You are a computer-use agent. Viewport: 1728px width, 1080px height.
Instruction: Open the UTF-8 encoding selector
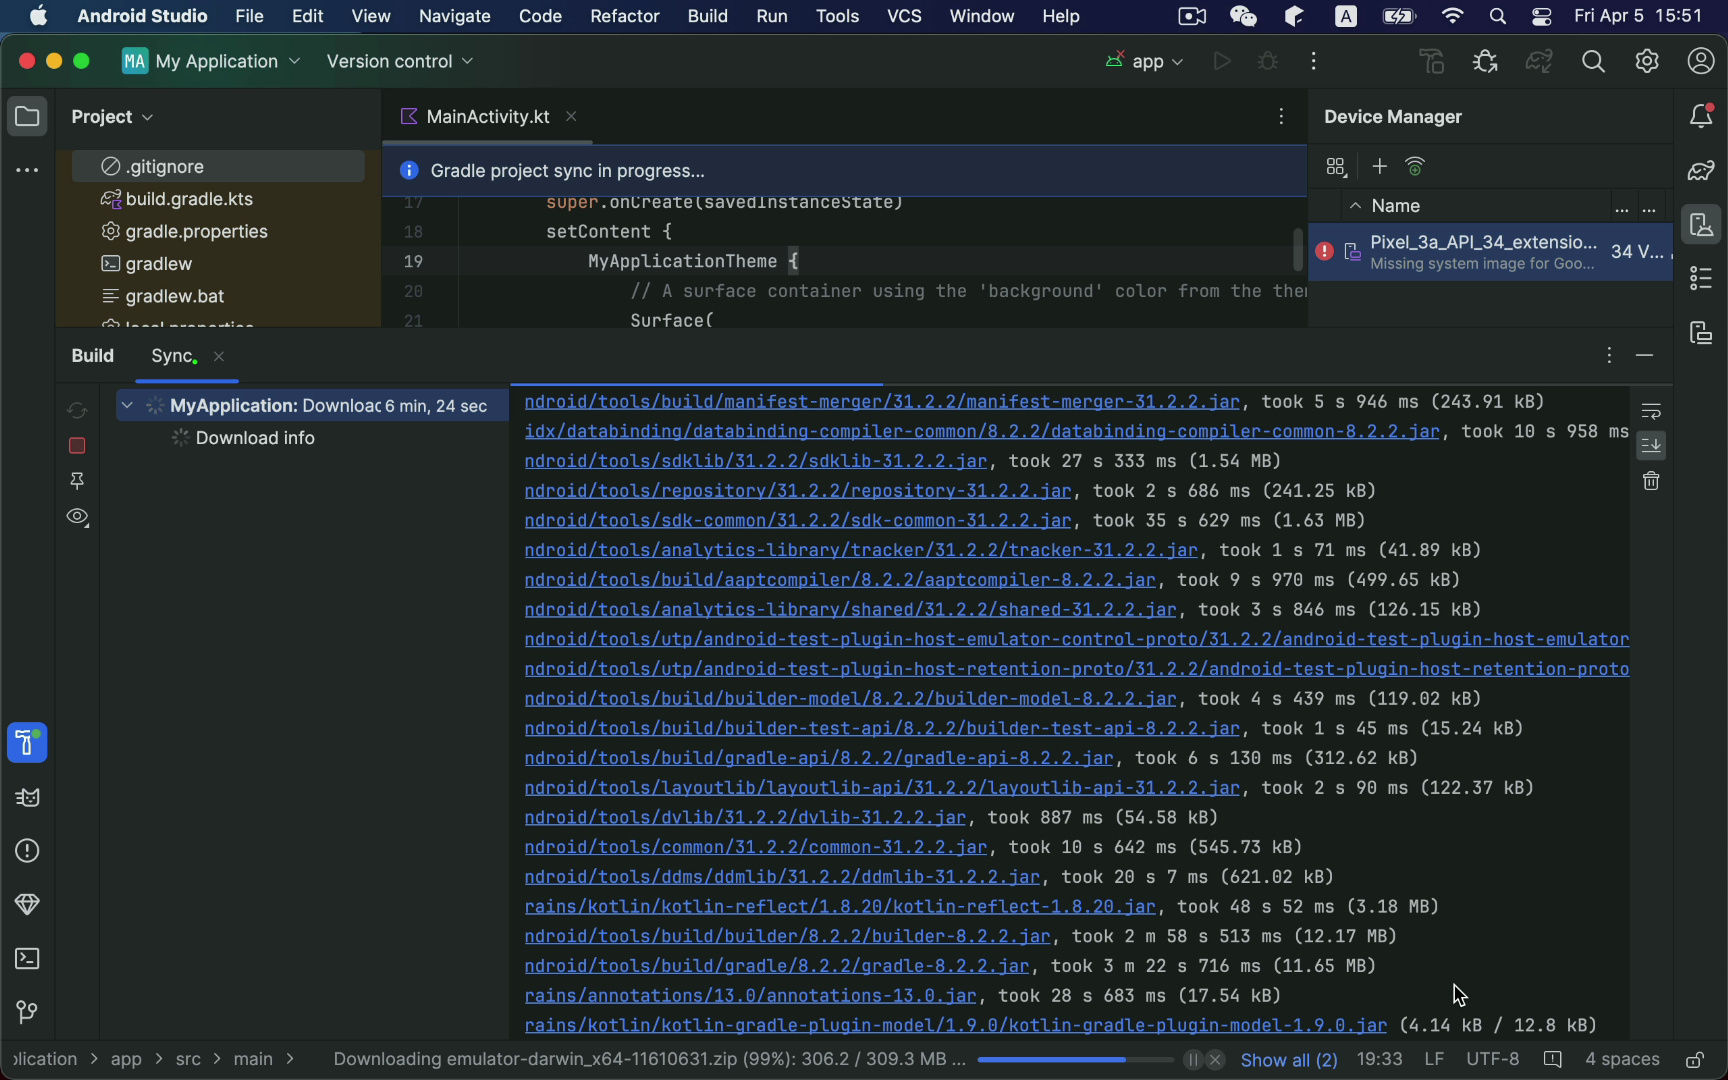[1492, 1060]
